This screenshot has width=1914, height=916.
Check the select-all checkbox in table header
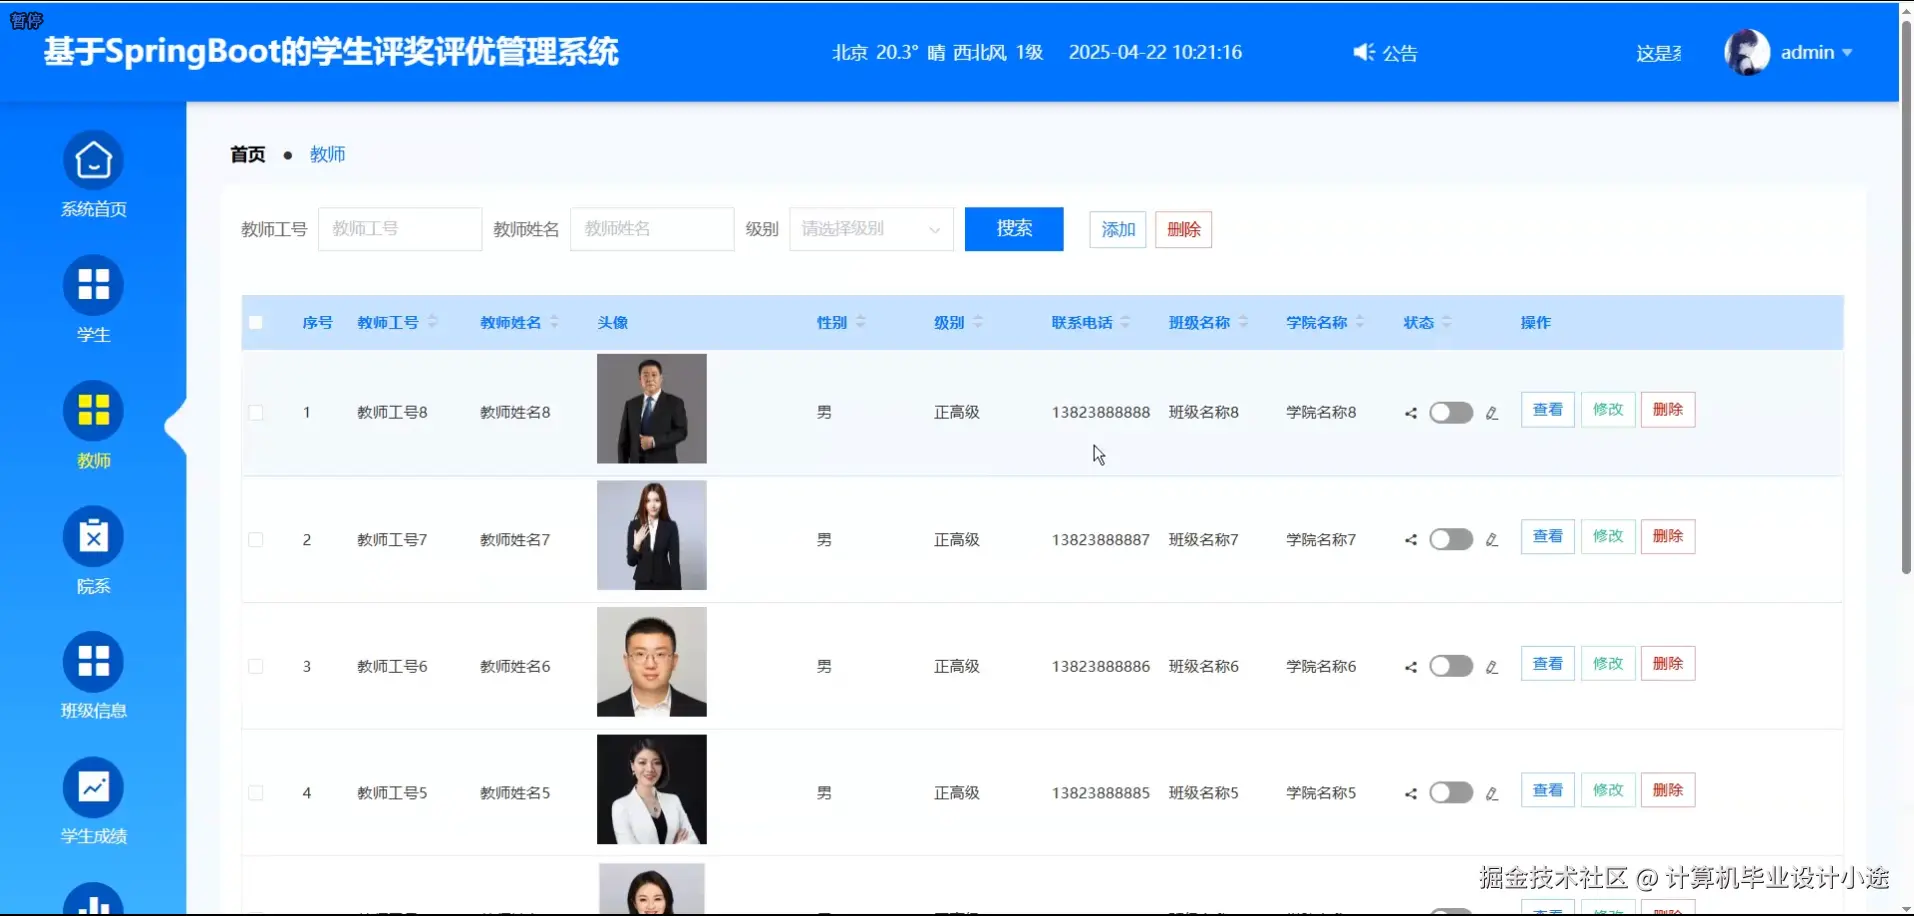257,322
